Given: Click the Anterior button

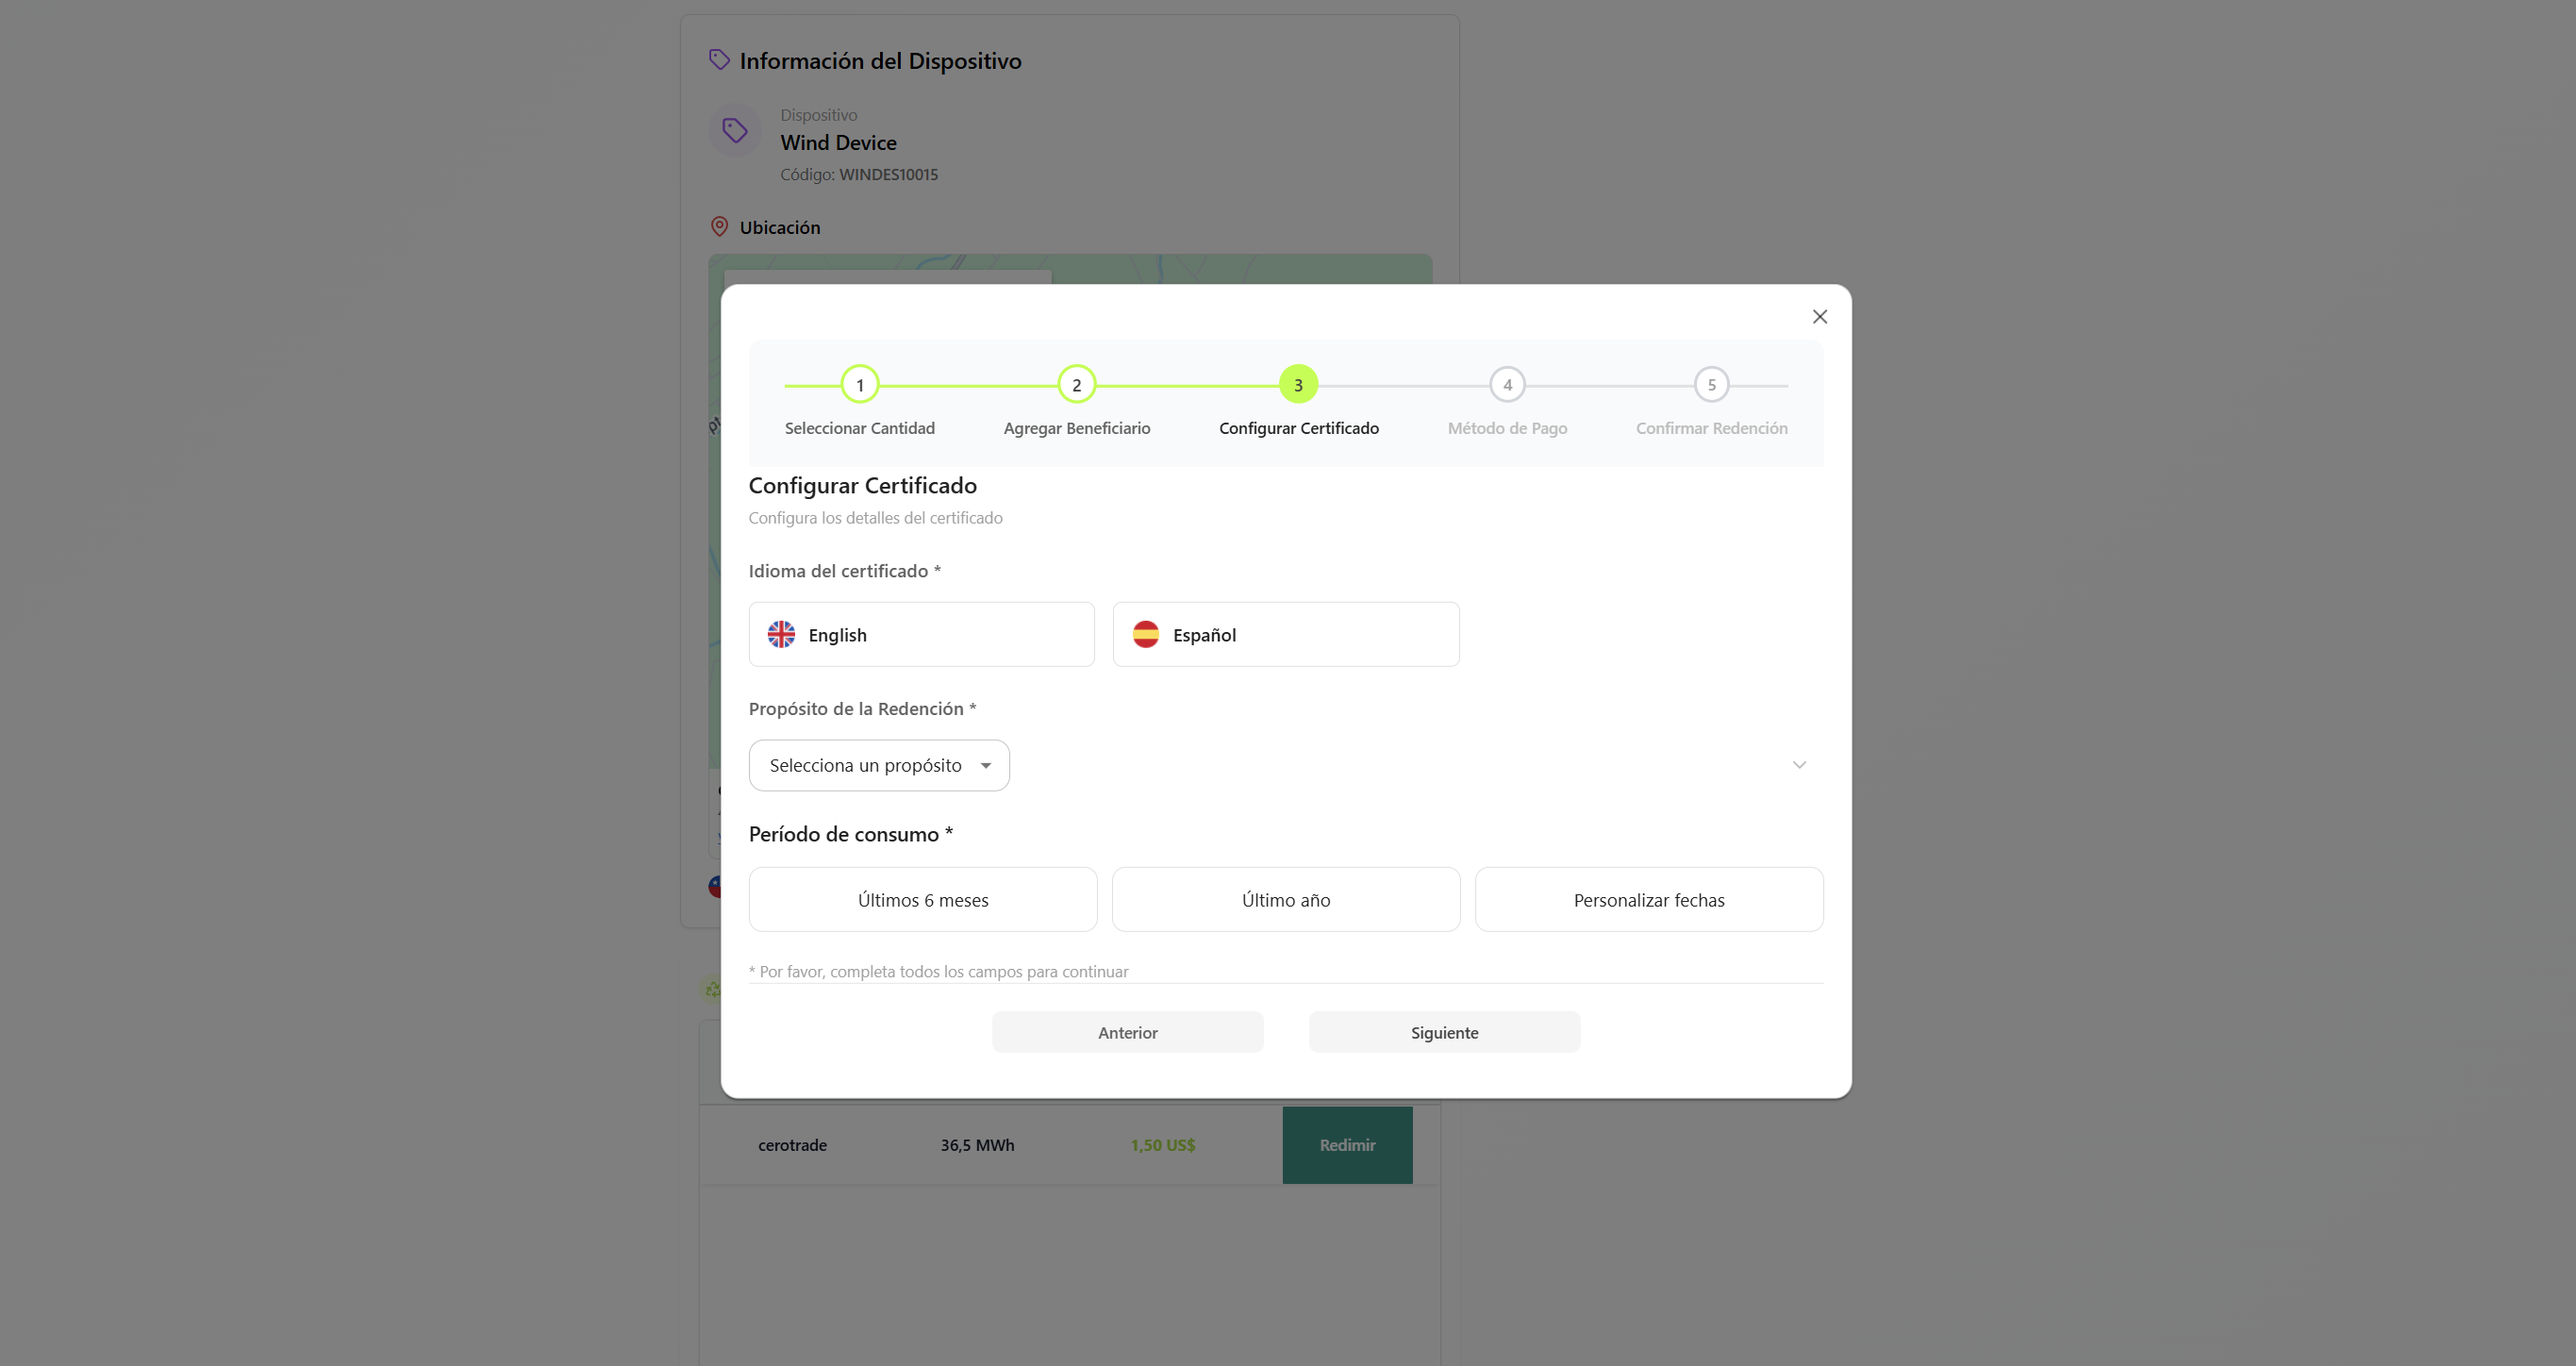Looking at the screenshot, I should point(1128,1031).
